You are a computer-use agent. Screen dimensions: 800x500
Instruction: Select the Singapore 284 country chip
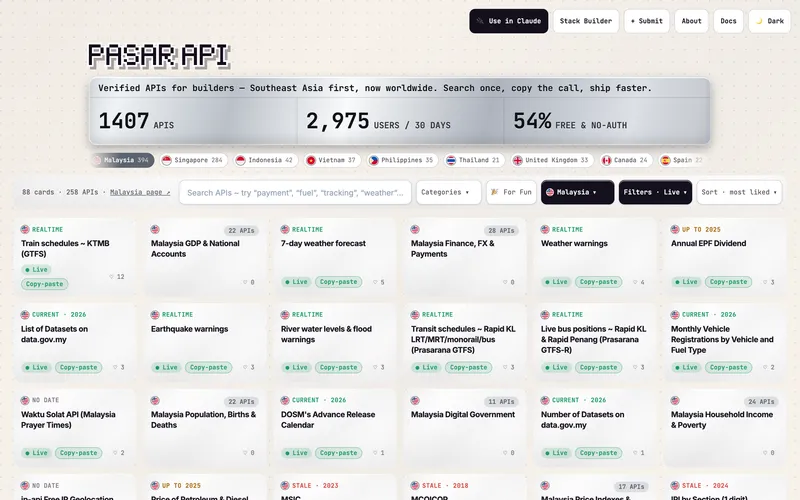coord(194,160)
